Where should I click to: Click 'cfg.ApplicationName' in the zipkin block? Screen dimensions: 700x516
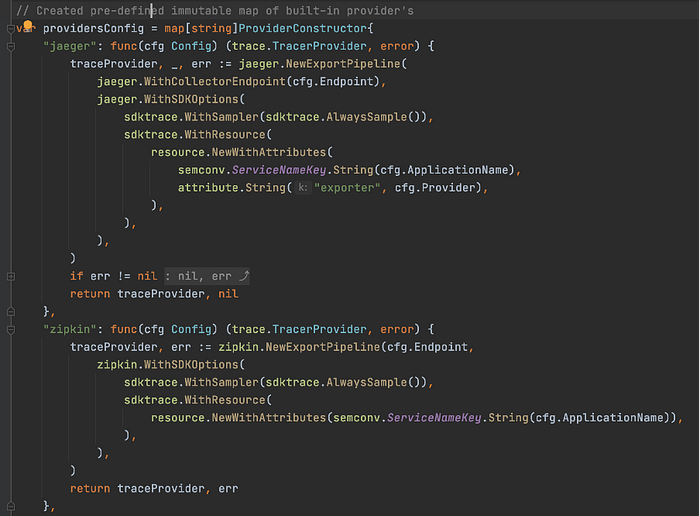599,418
